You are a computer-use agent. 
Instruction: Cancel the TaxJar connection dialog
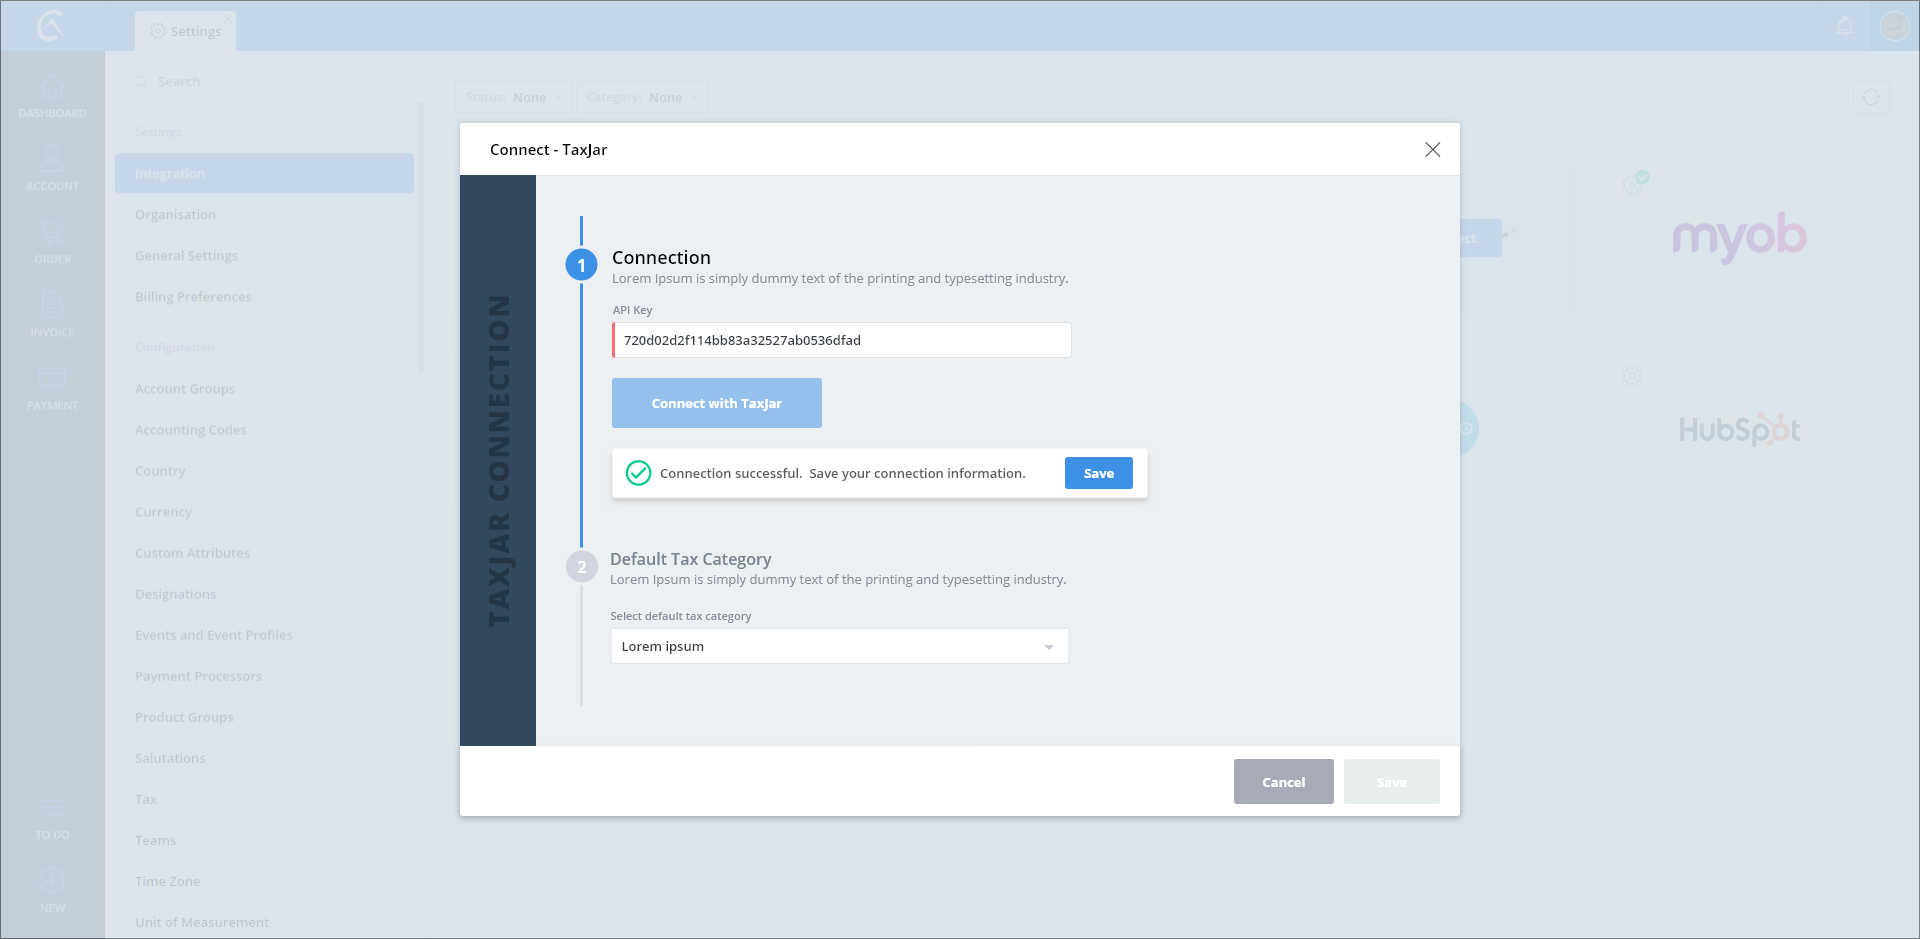coord(1283,782)
